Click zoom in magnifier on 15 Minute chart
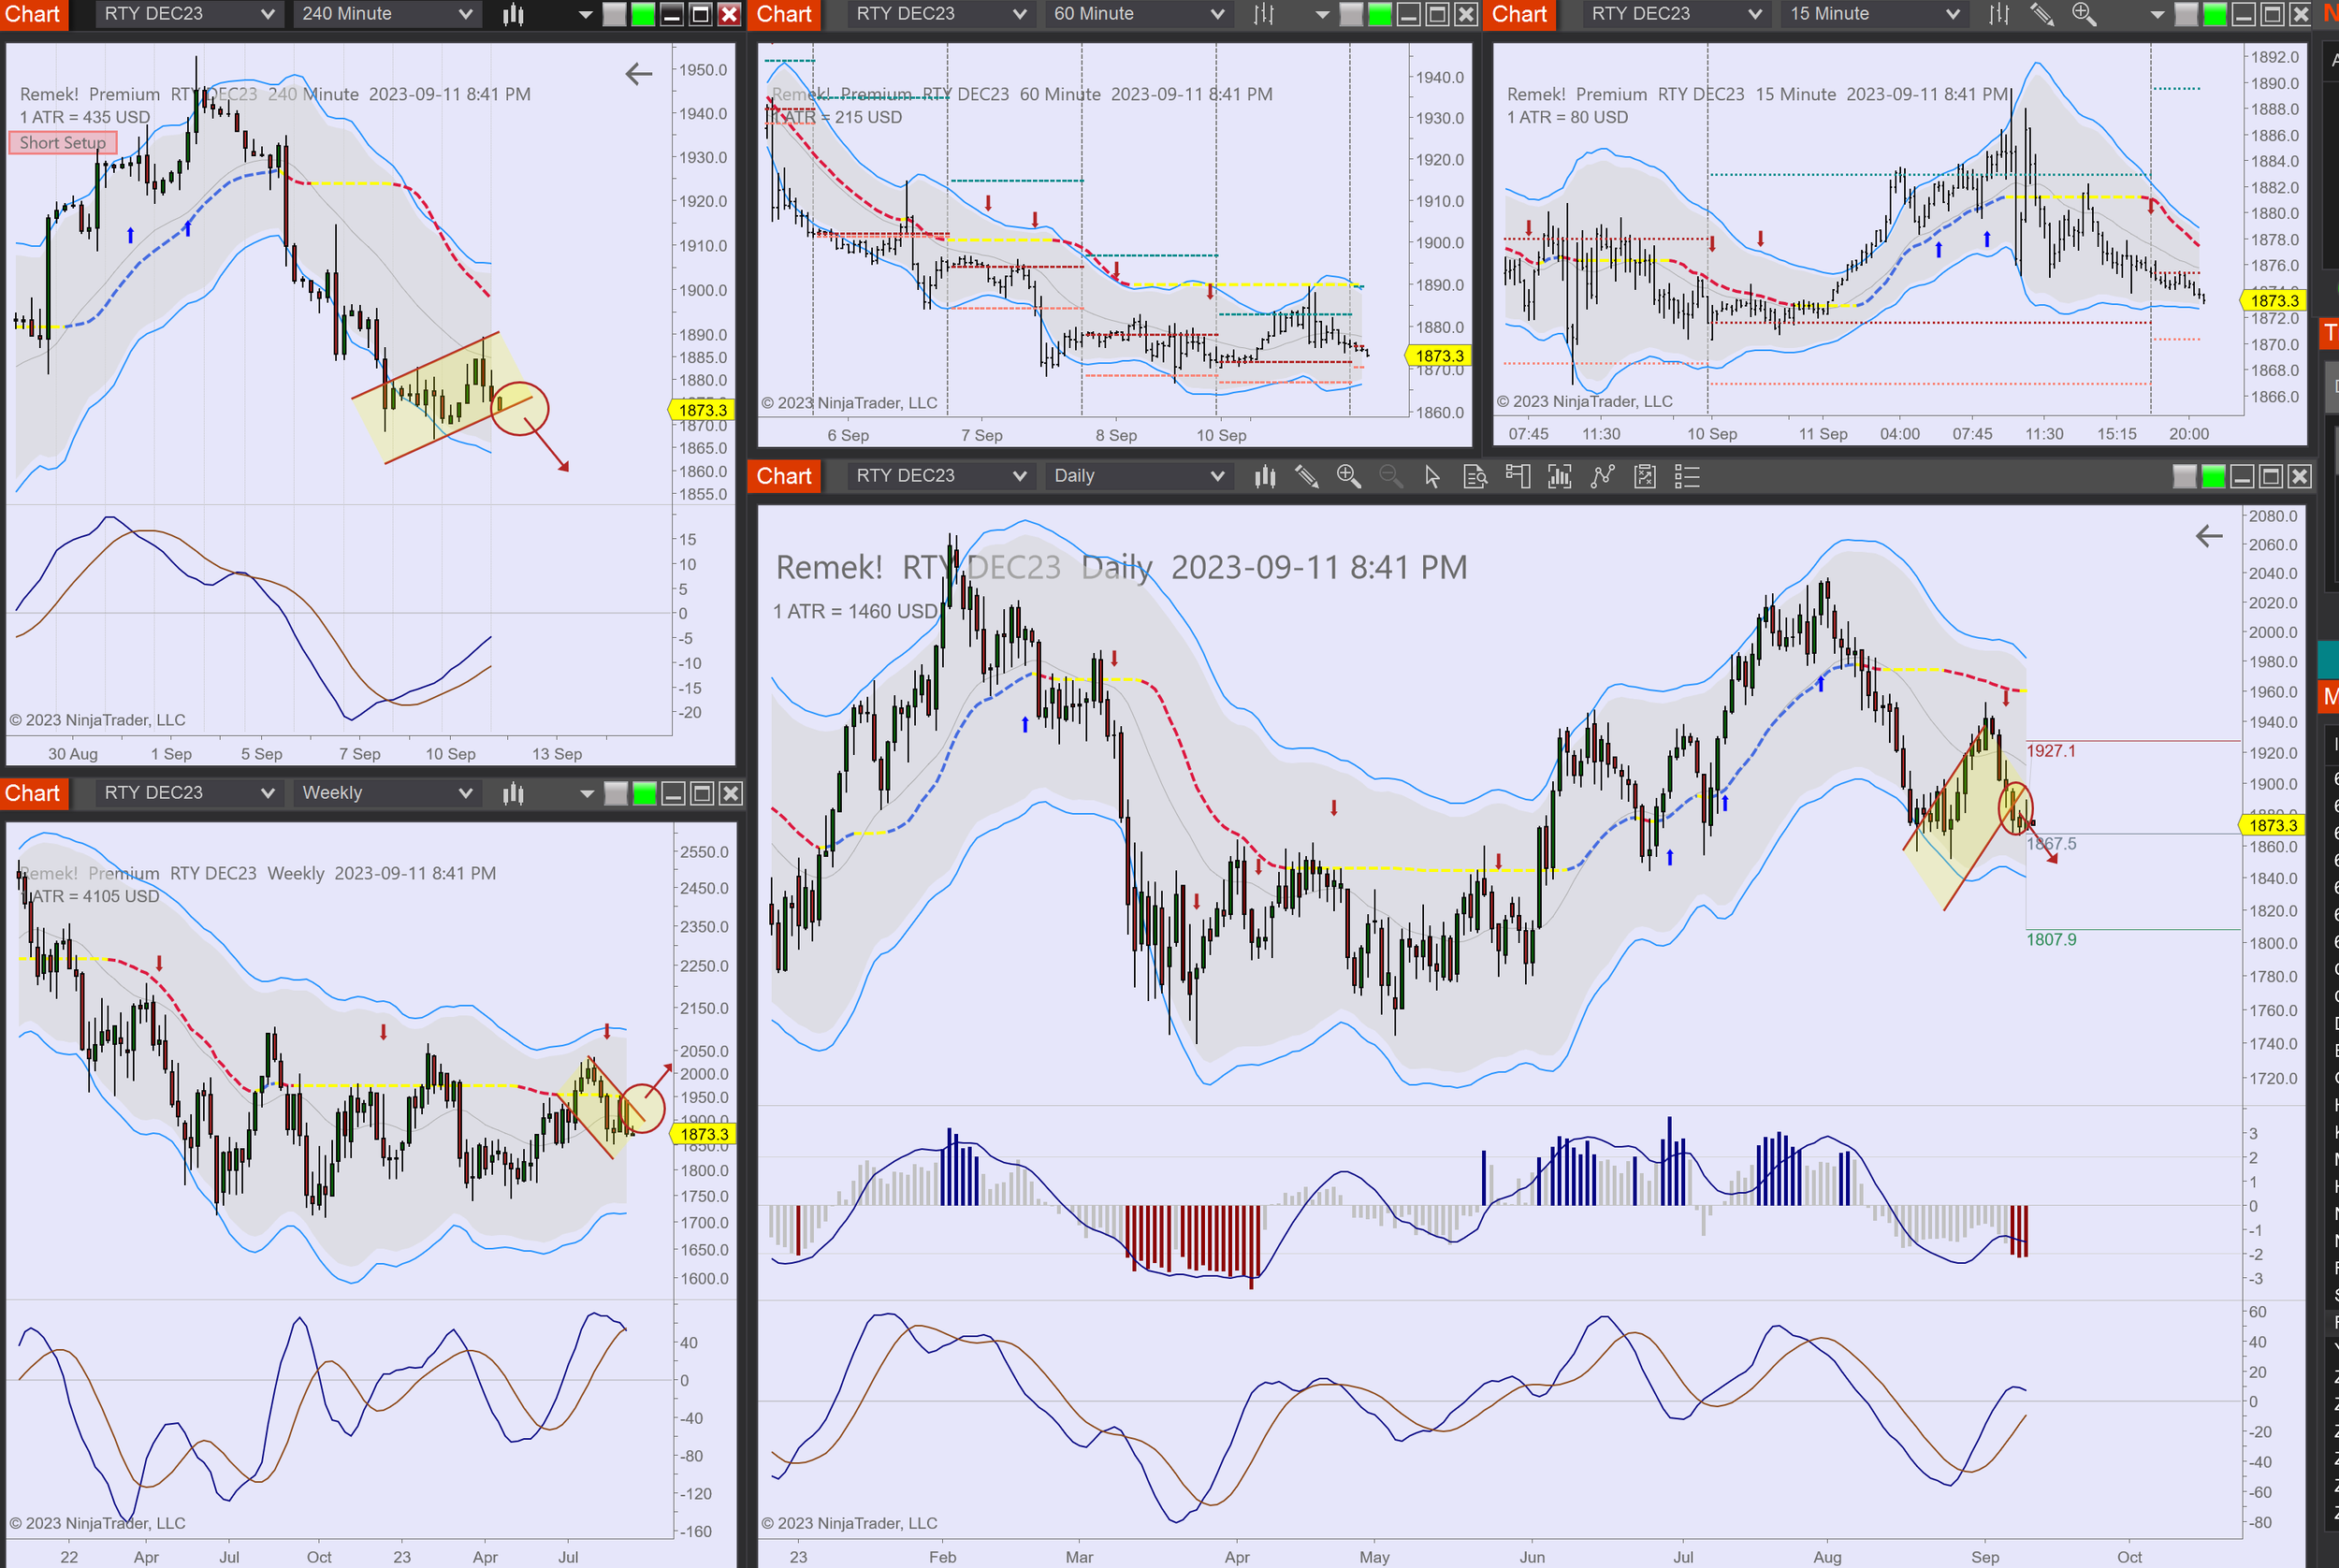Image resolution: width=2339 pixels, height=1568 pixels. click(x=2084, y=14)
